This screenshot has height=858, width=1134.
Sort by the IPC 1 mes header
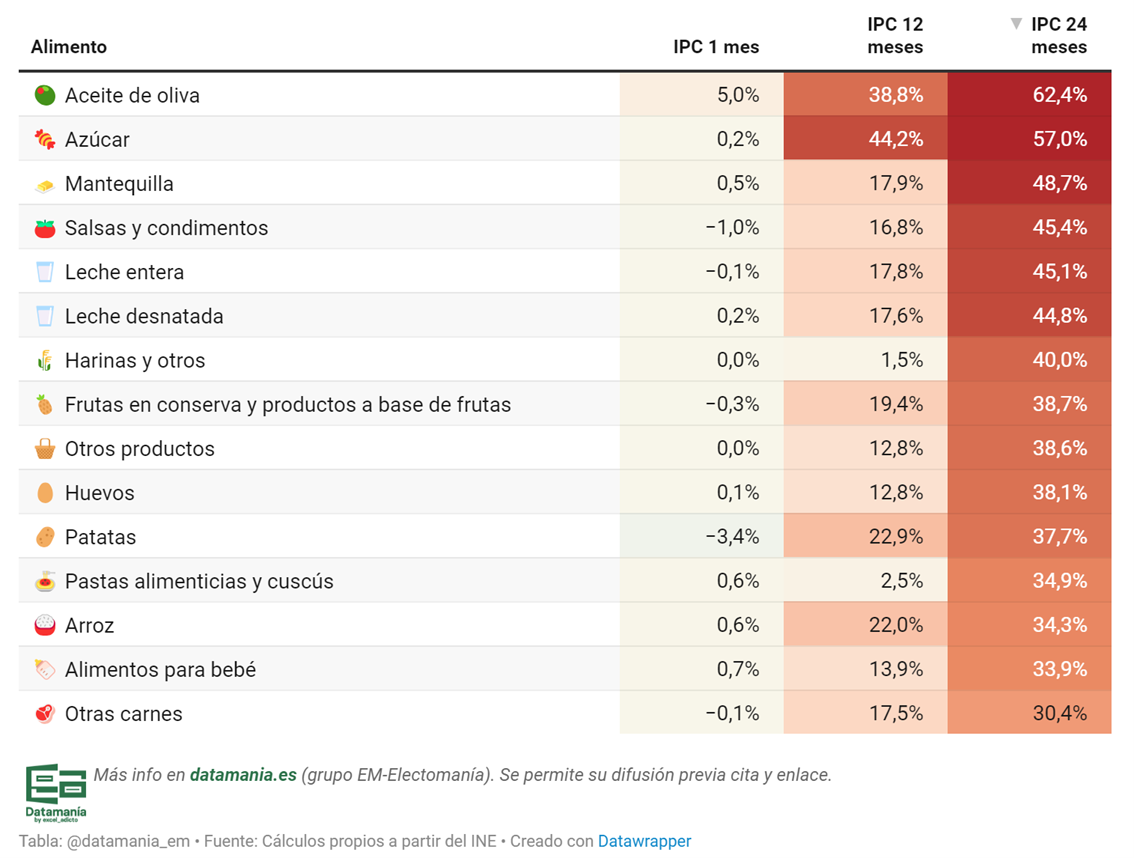point(716,47)
